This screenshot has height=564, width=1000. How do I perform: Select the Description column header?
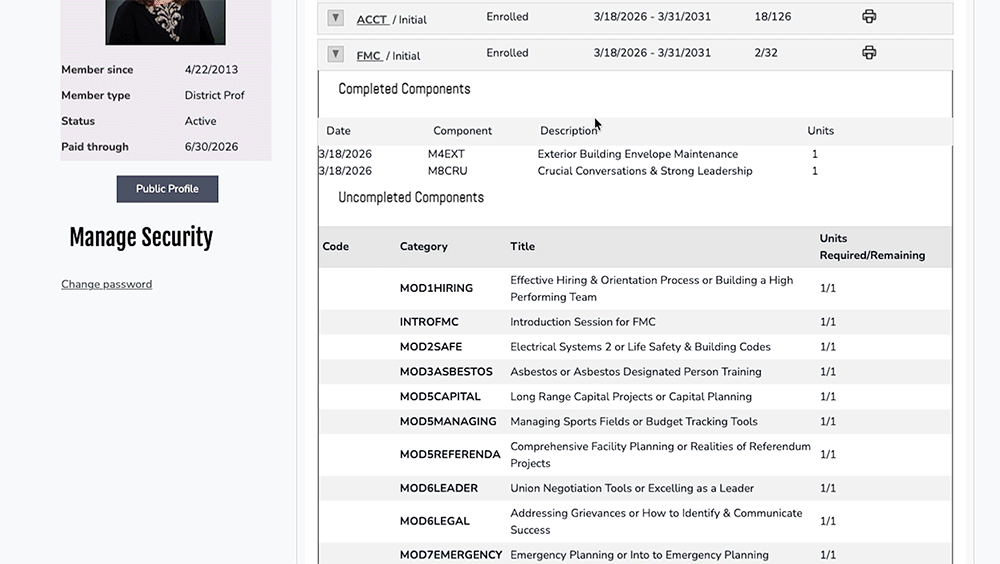569,131
